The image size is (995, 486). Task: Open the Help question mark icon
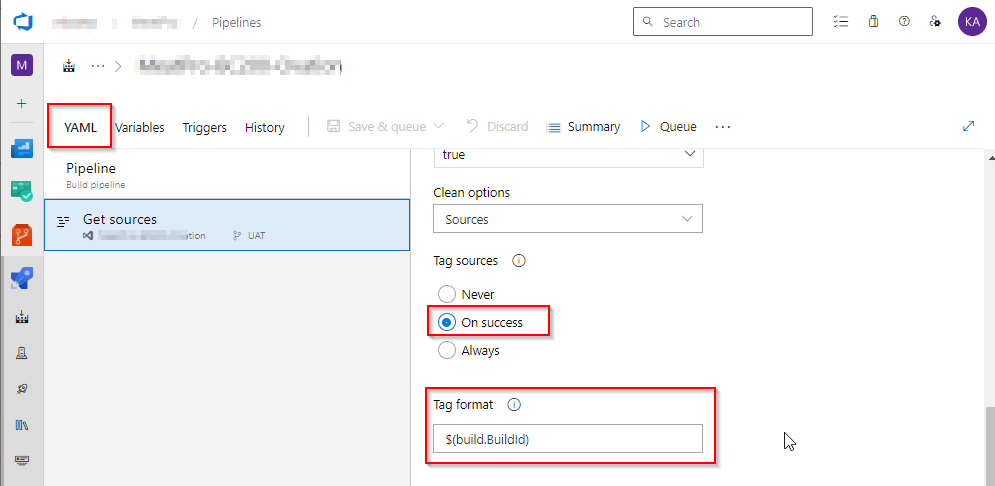coord(904,21)
